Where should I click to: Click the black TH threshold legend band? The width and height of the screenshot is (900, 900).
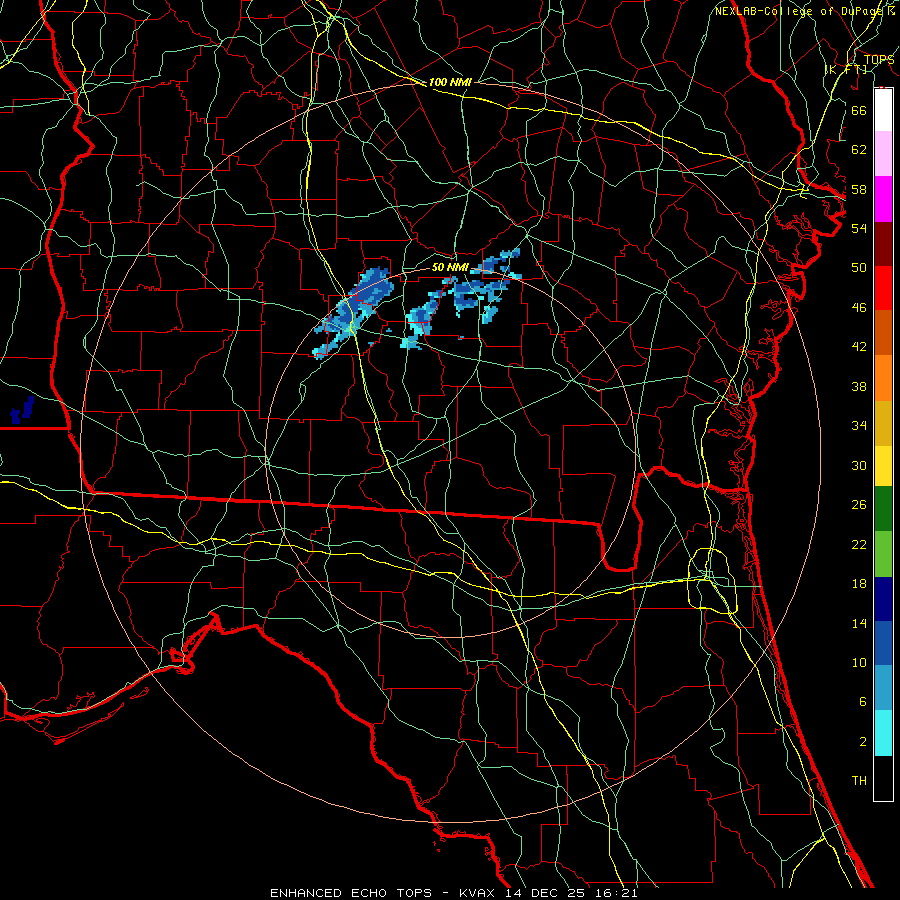click(x=883, y=778)
